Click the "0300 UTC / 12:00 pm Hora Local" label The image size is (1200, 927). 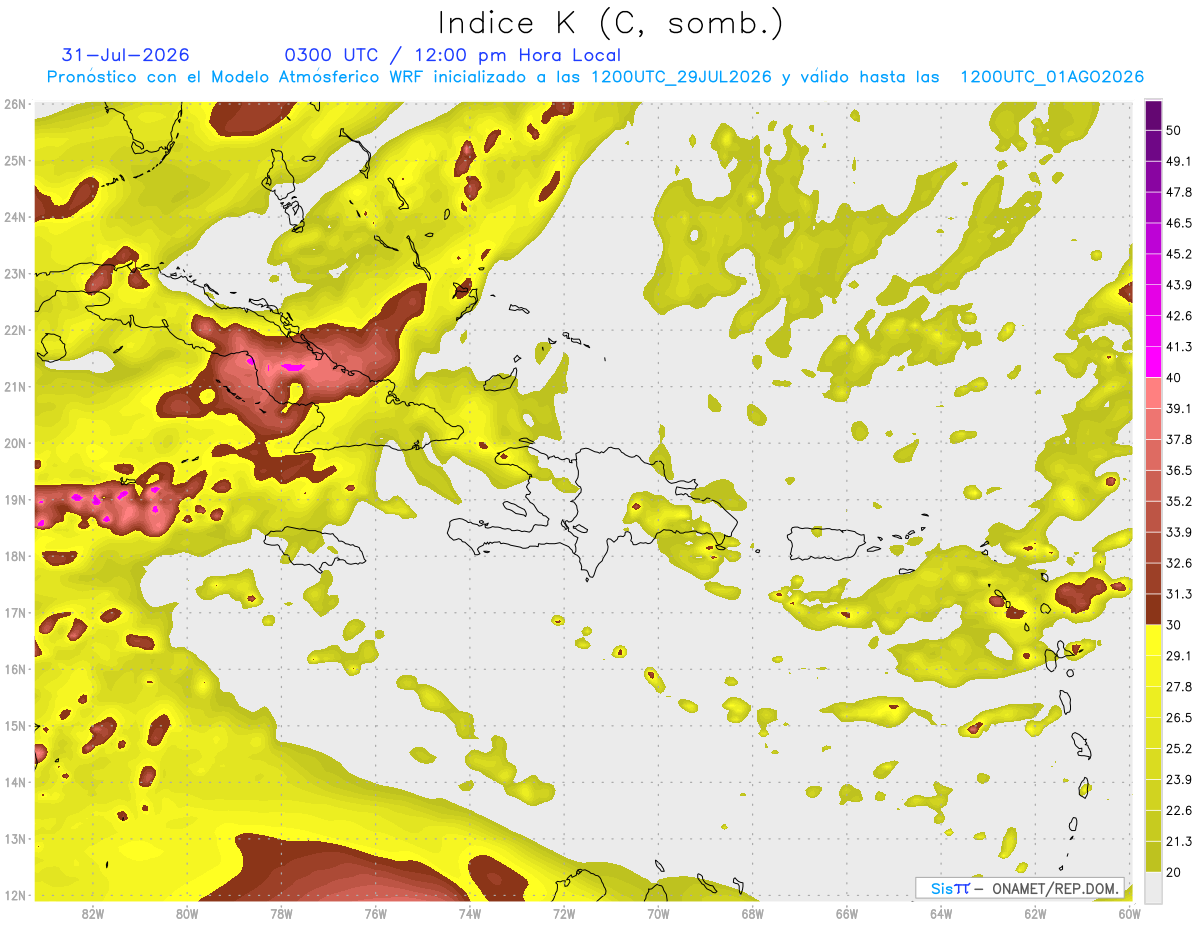coord(452,55)
